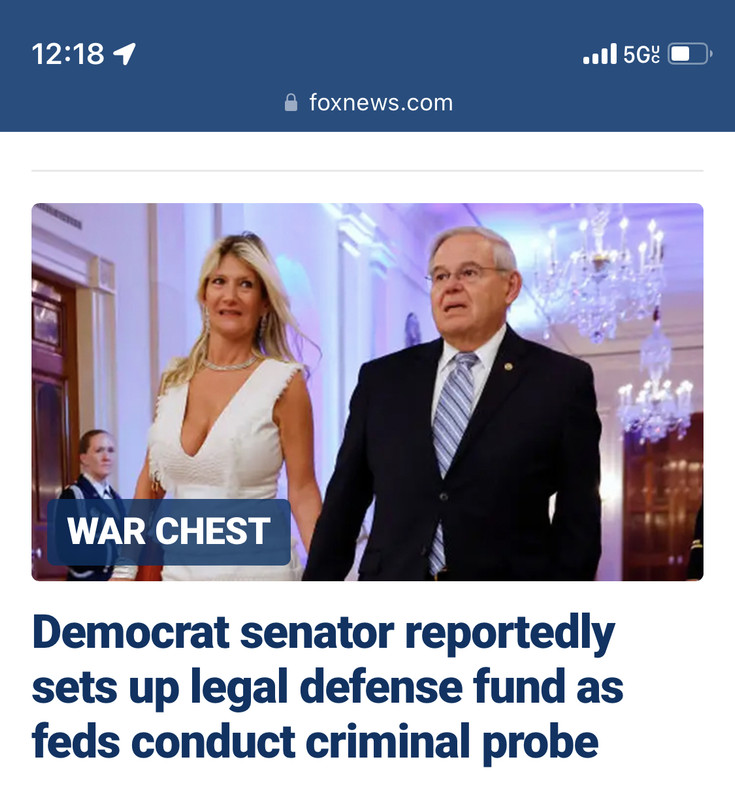Click the word "Democrat" in the headline
This screenshot has width=735, height=800.
pyautogui.click(x=131, y=633)
